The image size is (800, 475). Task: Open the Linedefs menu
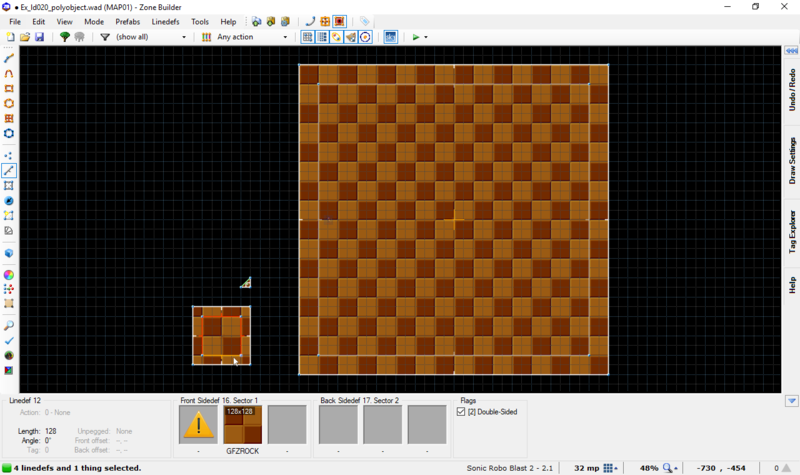pyautogui.click(x=165, y=21)
